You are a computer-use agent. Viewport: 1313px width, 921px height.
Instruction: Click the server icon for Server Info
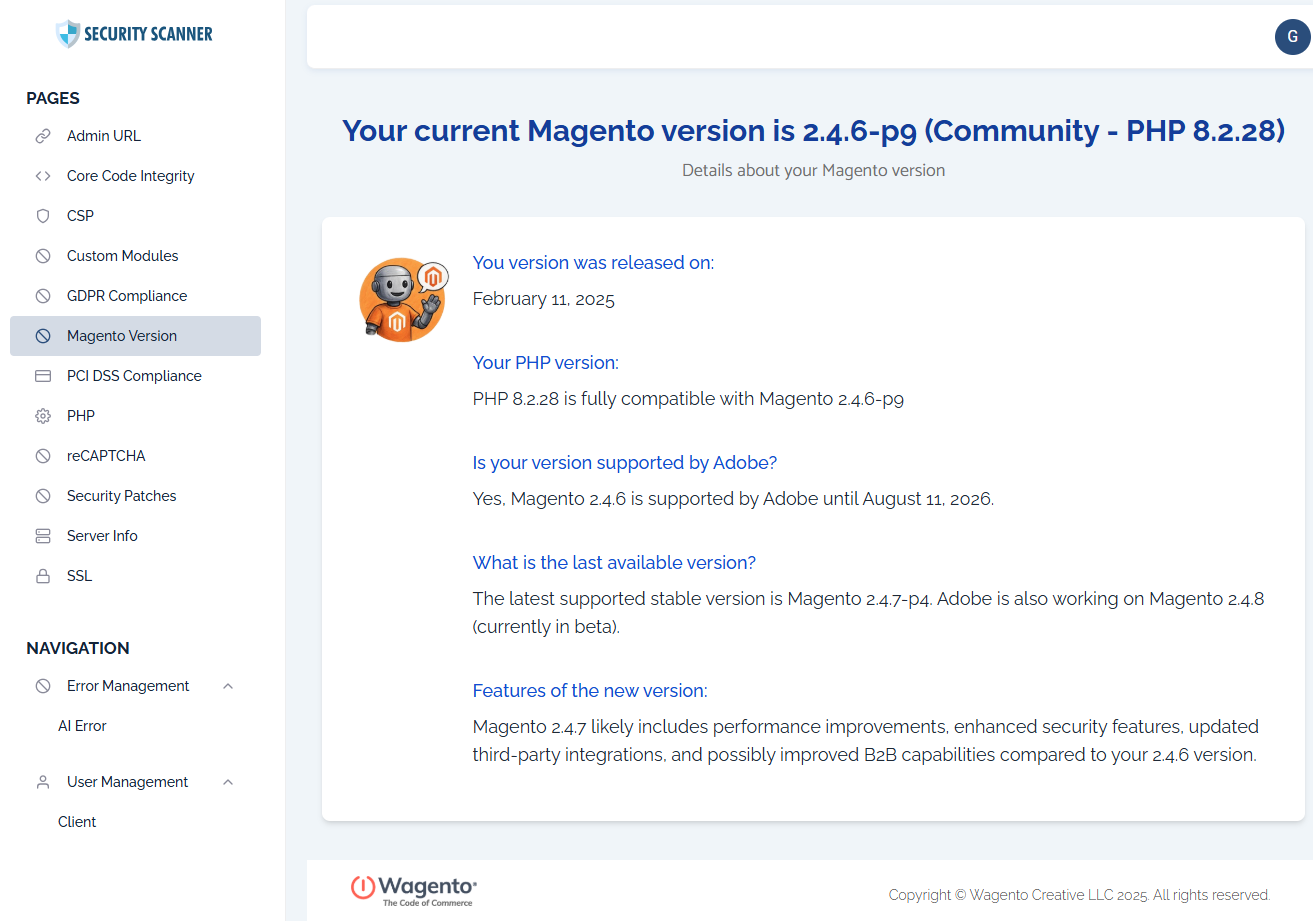pos(43,536)
